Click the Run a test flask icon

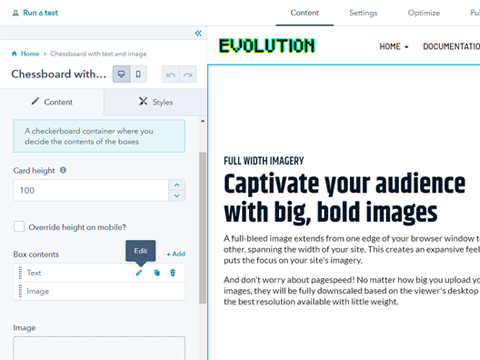15,13
